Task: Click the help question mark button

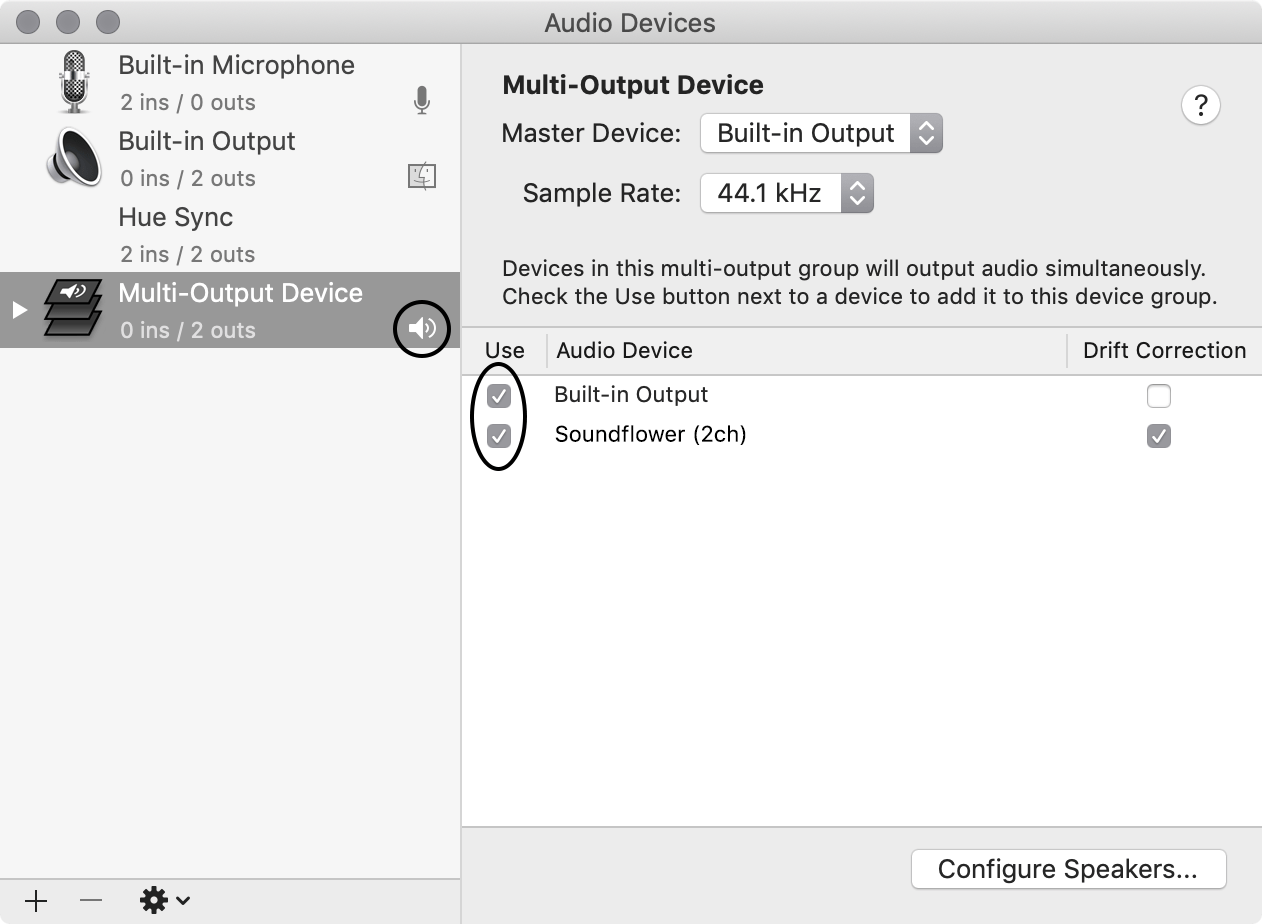Action: (x=1200, y=105)
